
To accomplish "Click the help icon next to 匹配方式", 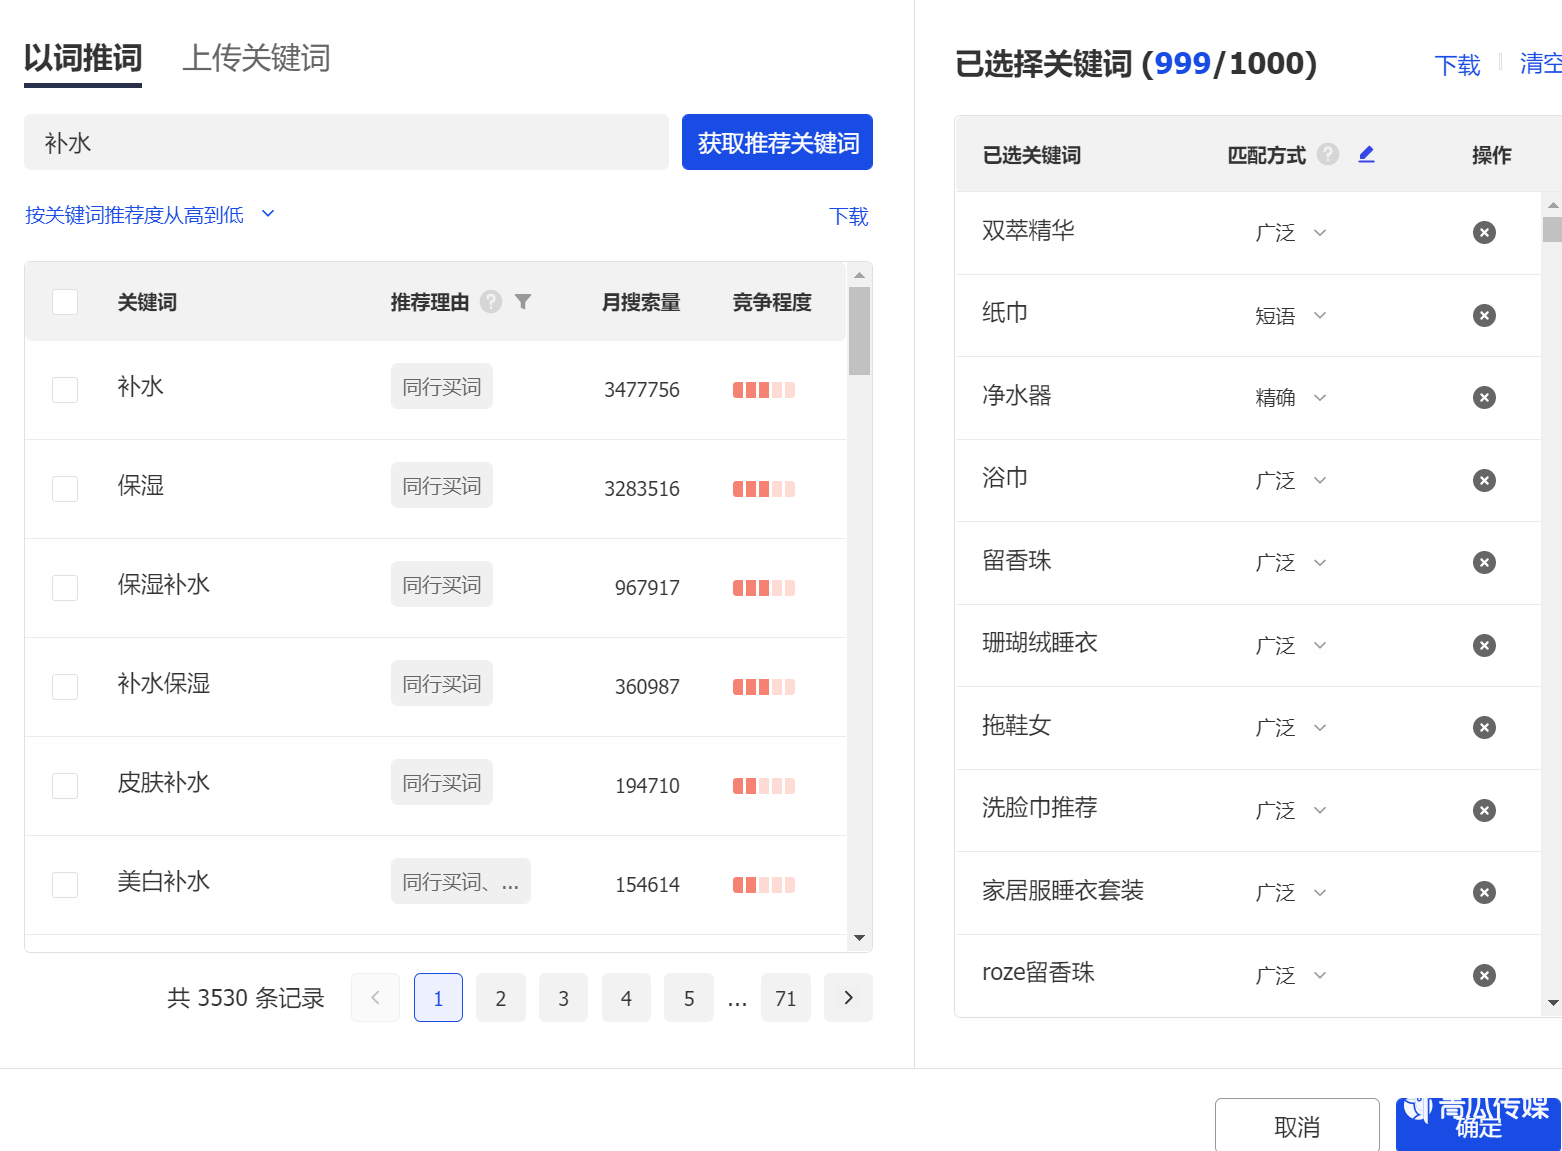I will click(x=1328, y=154).
